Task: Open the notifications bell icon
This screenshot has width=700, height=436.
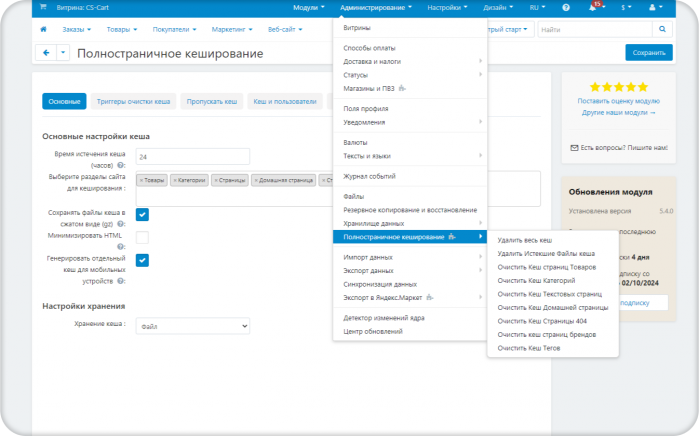Action: [592, 8]
